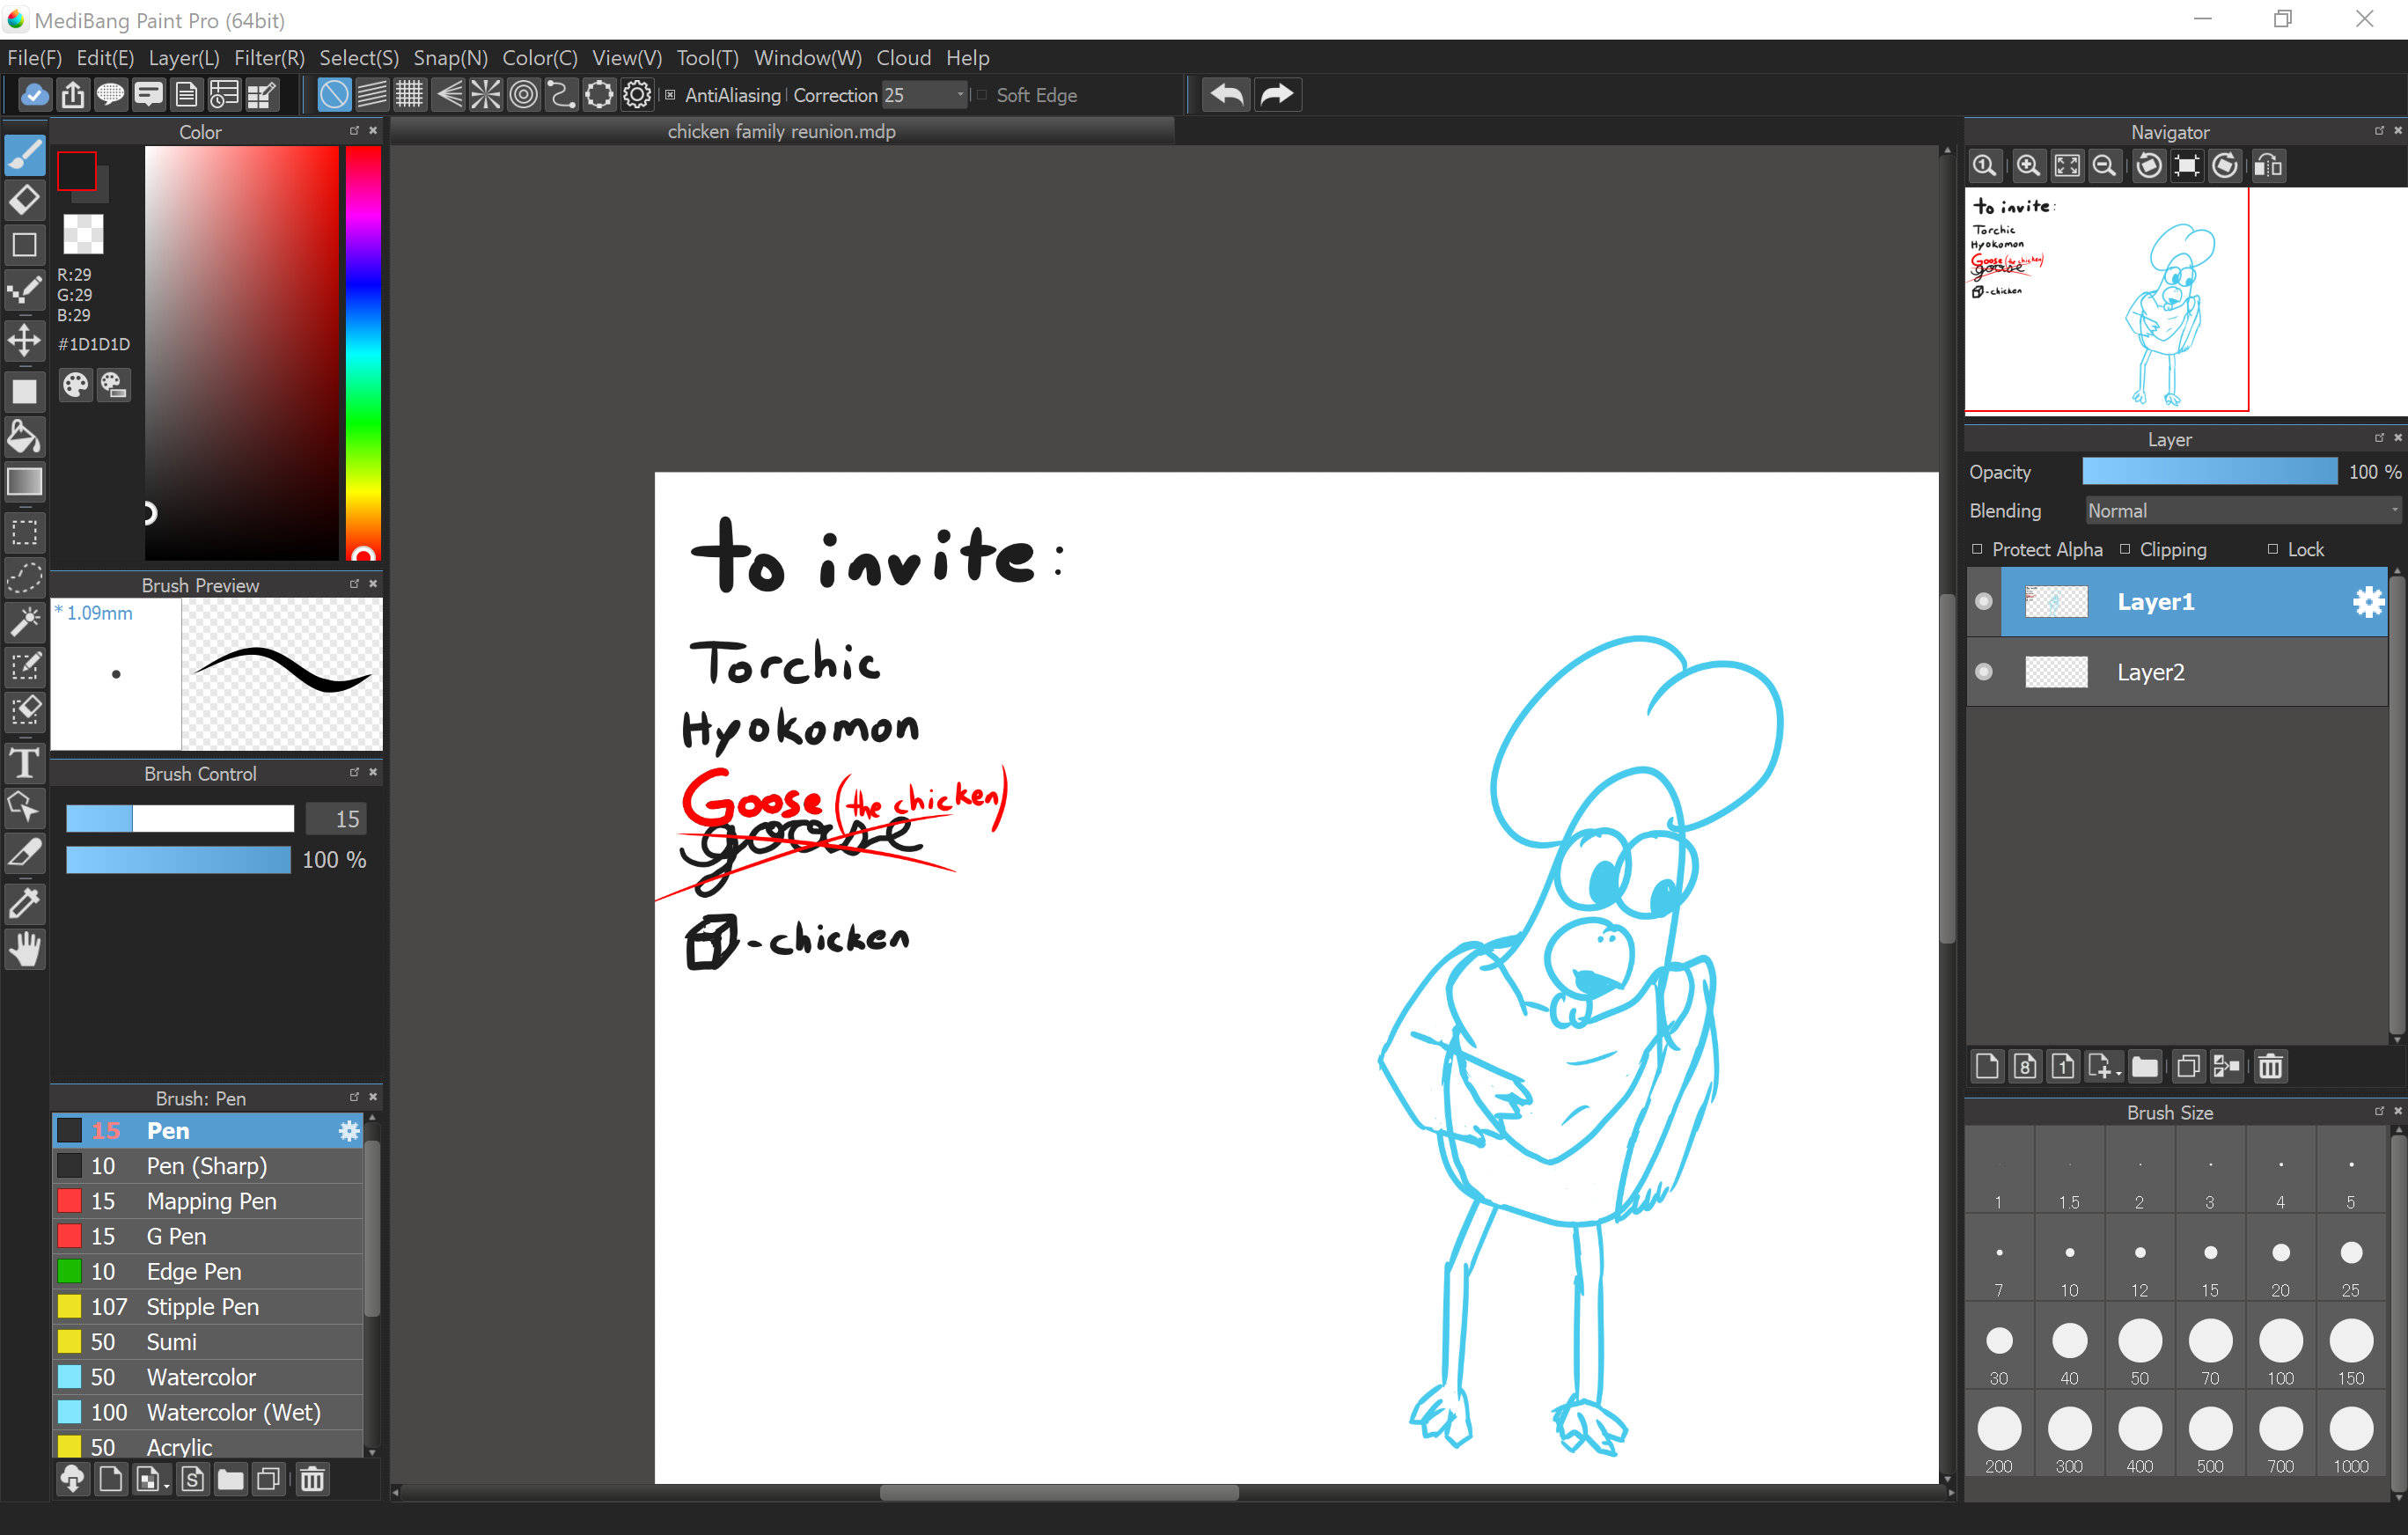Select Layer2 row
The image size is (2408, 1535).
click(2178, 672)
